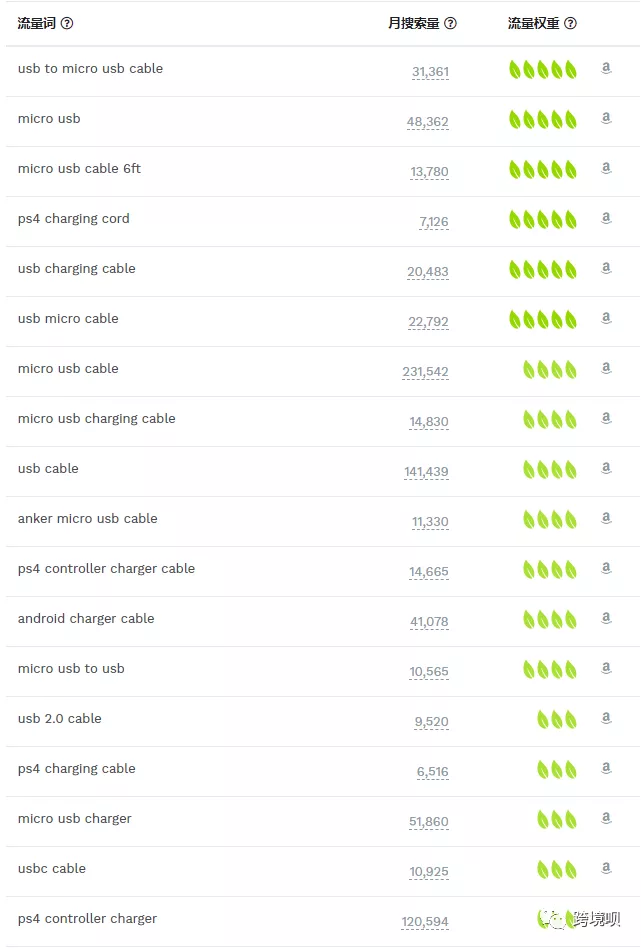This screenshot has height=948, width=641.
Task: Click Amazon icon in 'micro usb' row
Action: coord(606,119)
